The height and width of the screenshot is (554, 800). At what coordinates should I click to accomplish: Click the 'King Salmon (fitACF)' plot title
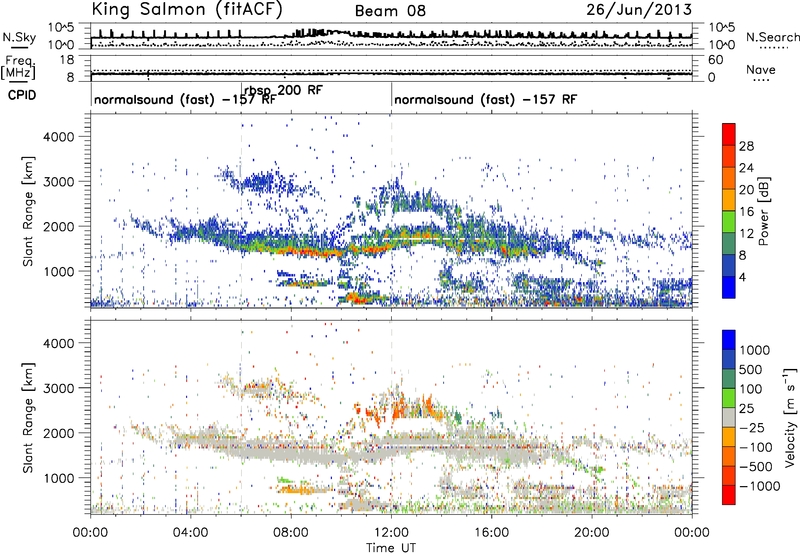tap(187, 9)
